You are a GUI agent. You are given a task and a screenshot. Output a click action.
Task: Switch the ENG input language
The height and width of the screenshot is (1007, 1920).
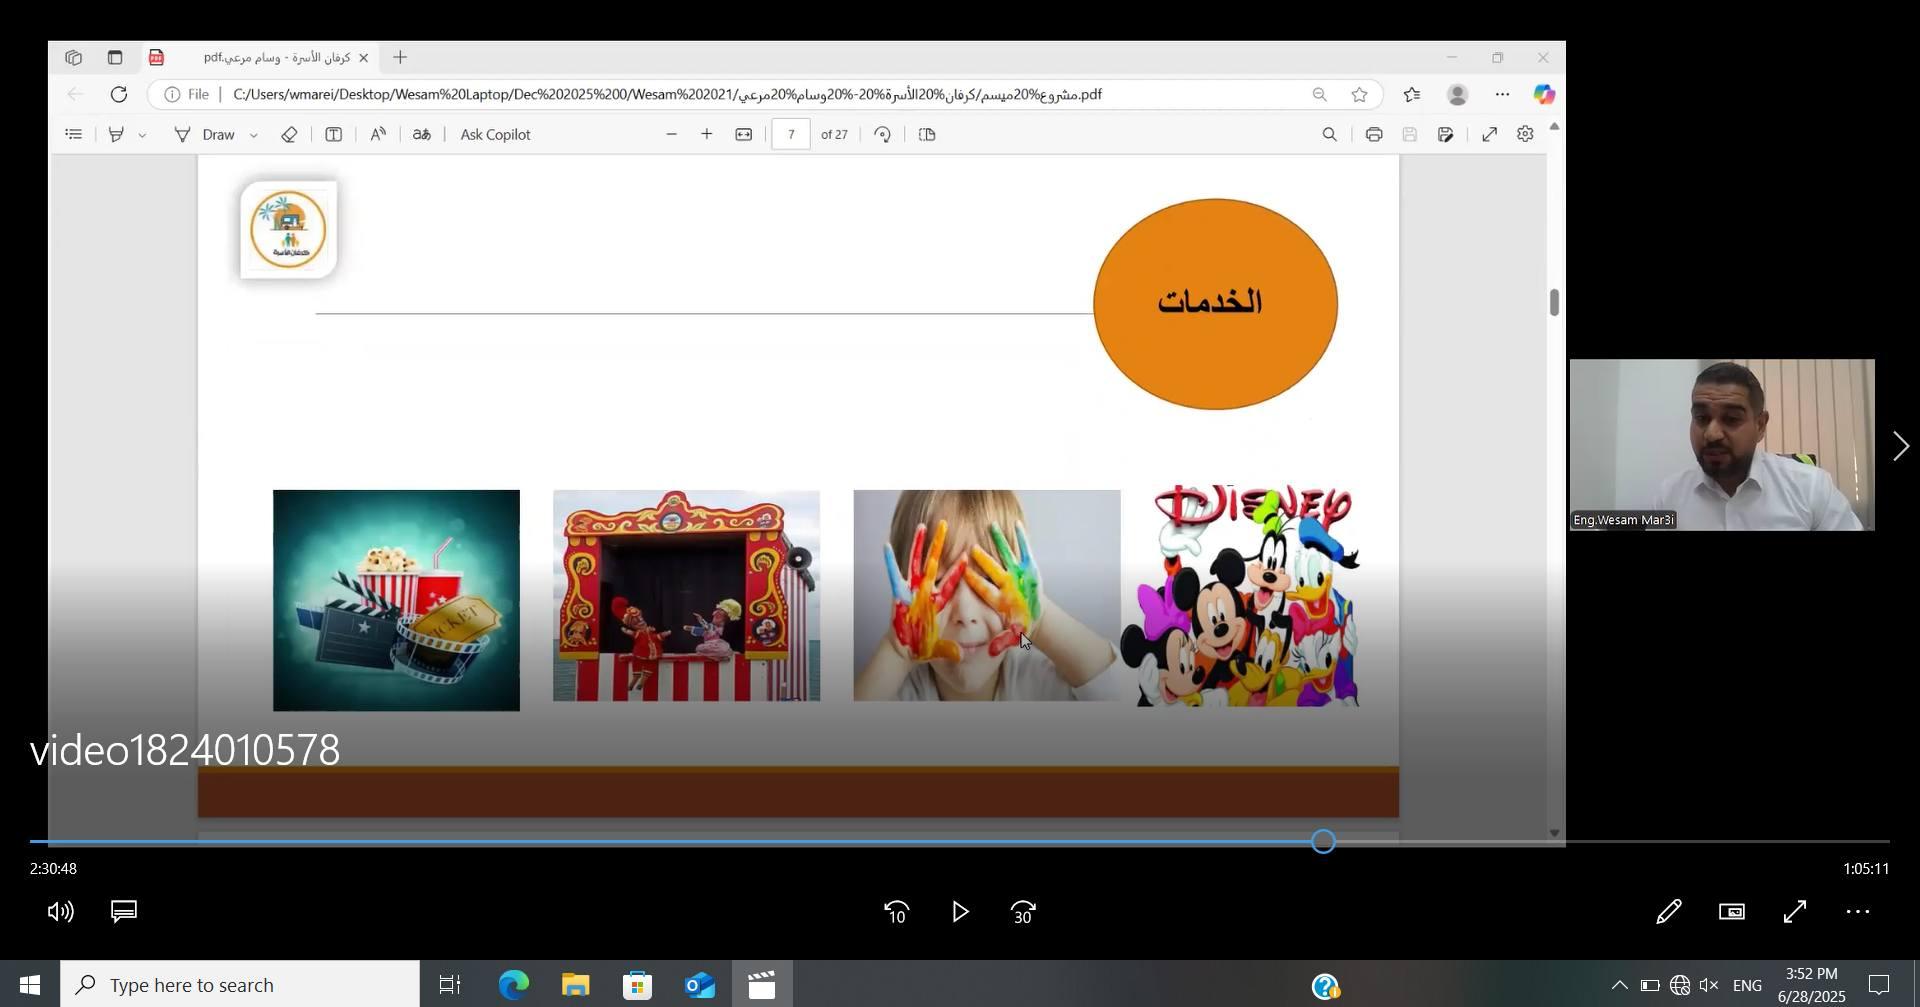(x=1747, y=986)
